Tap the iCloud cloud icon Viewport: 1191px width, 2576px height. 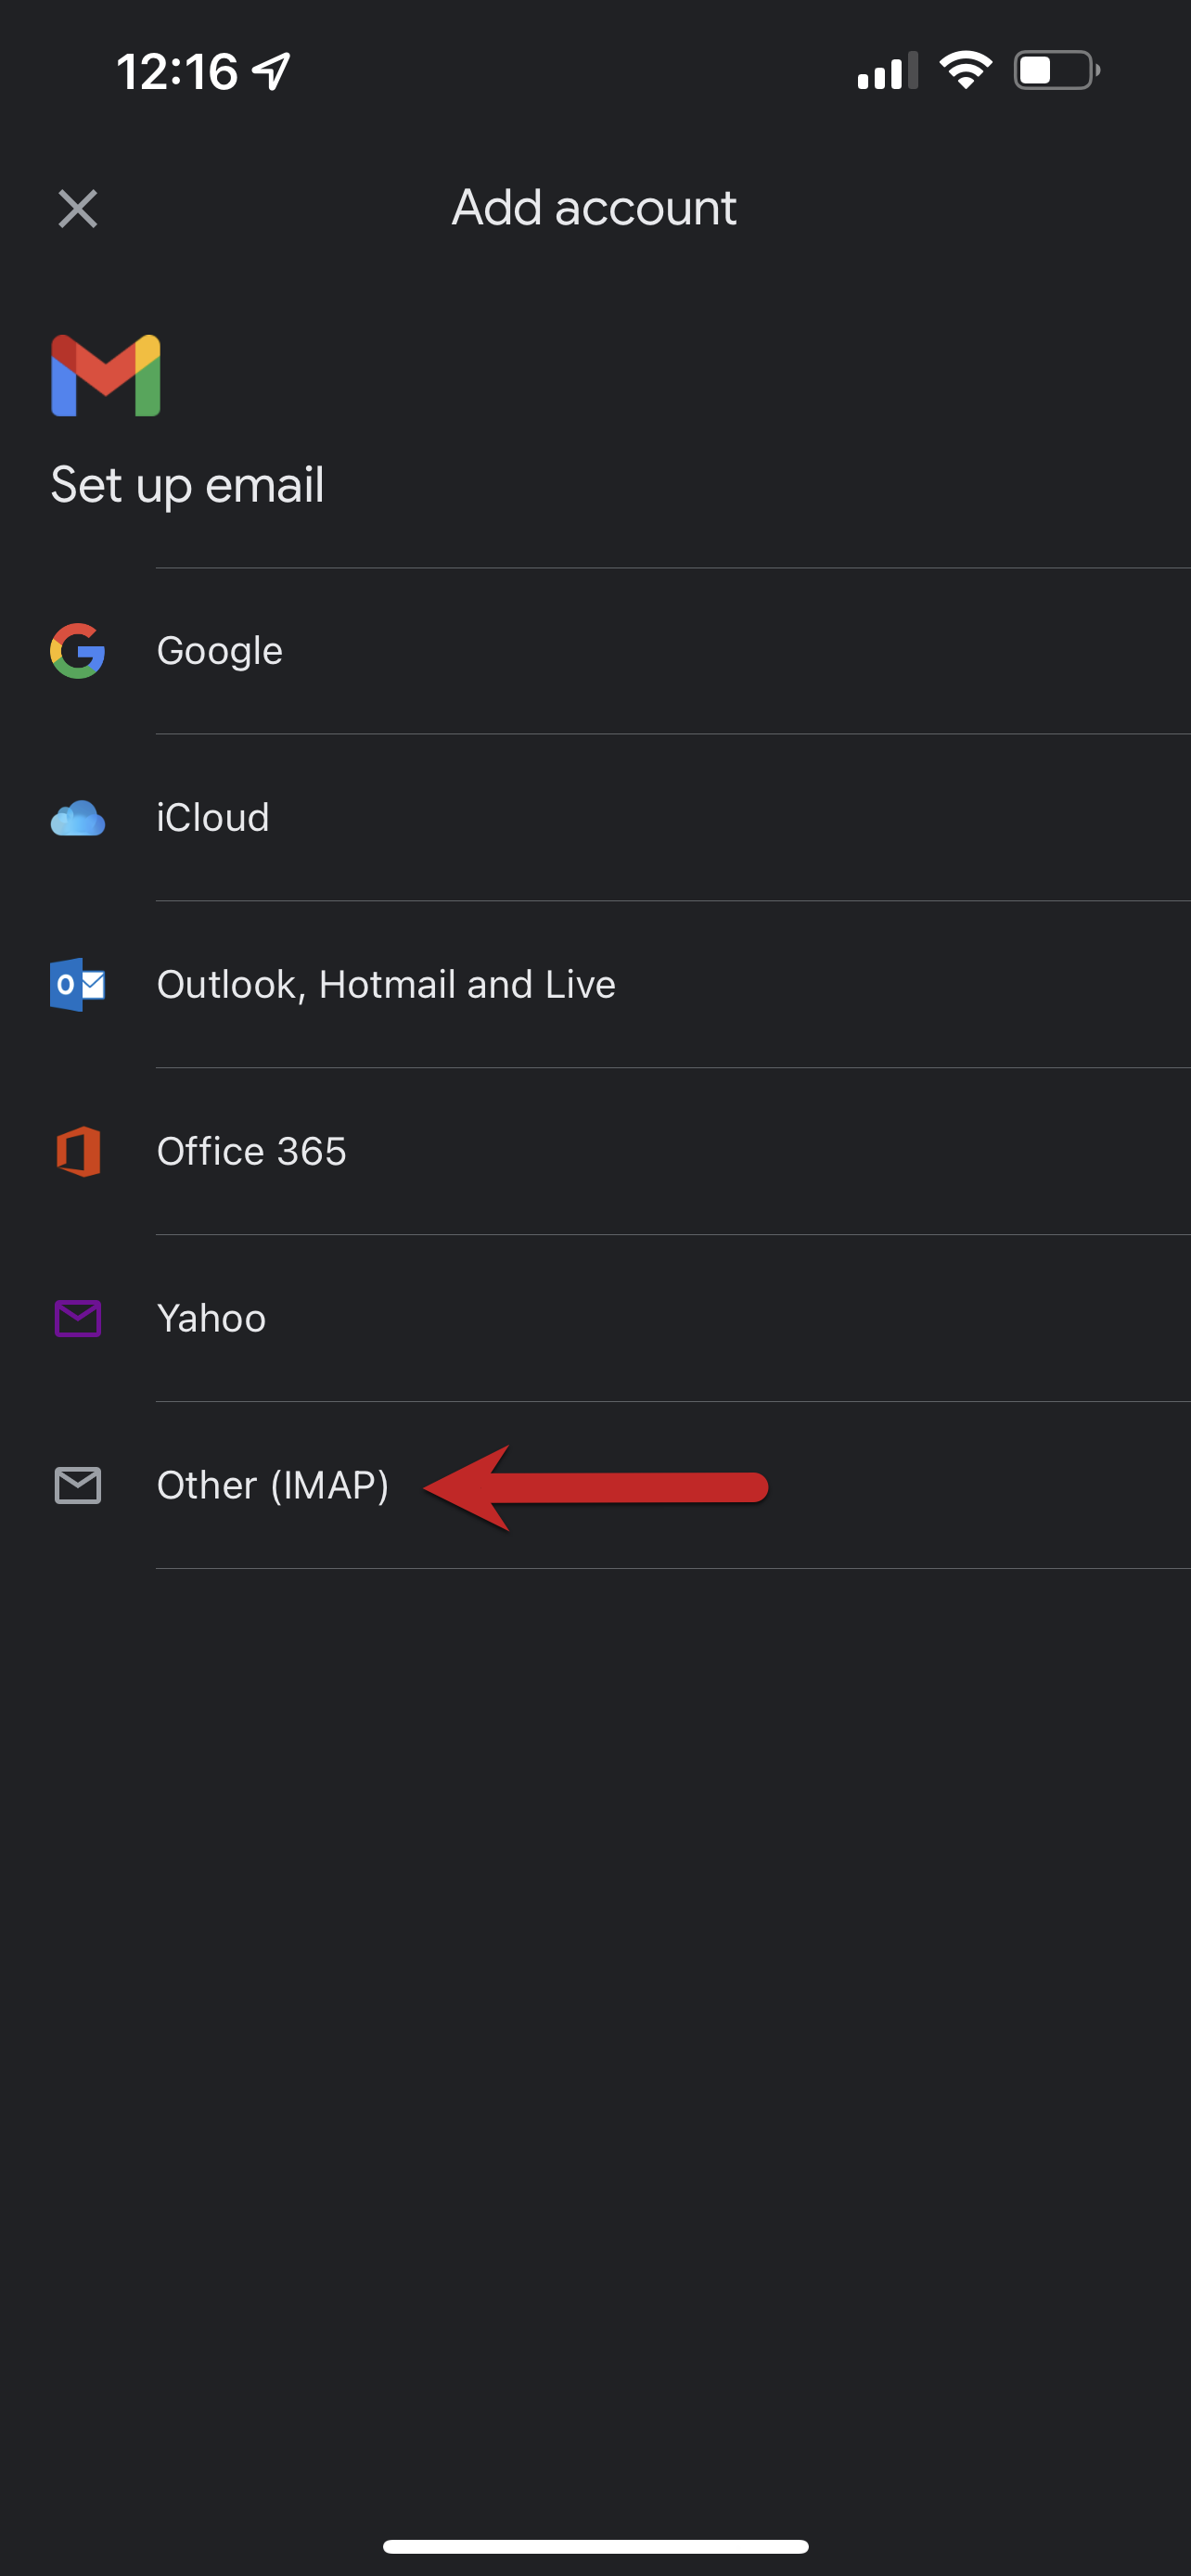(78, 818)
